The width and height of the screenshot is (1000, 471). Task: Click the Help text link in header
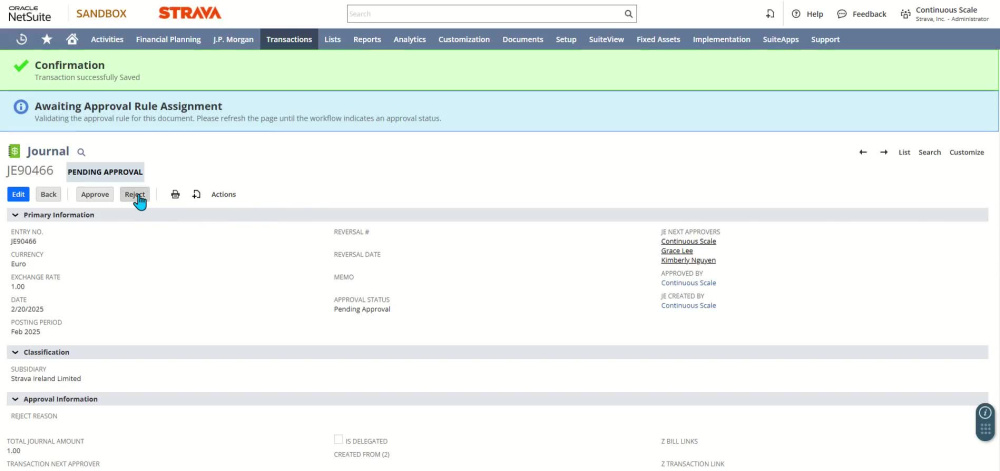(x=815, y=14)
